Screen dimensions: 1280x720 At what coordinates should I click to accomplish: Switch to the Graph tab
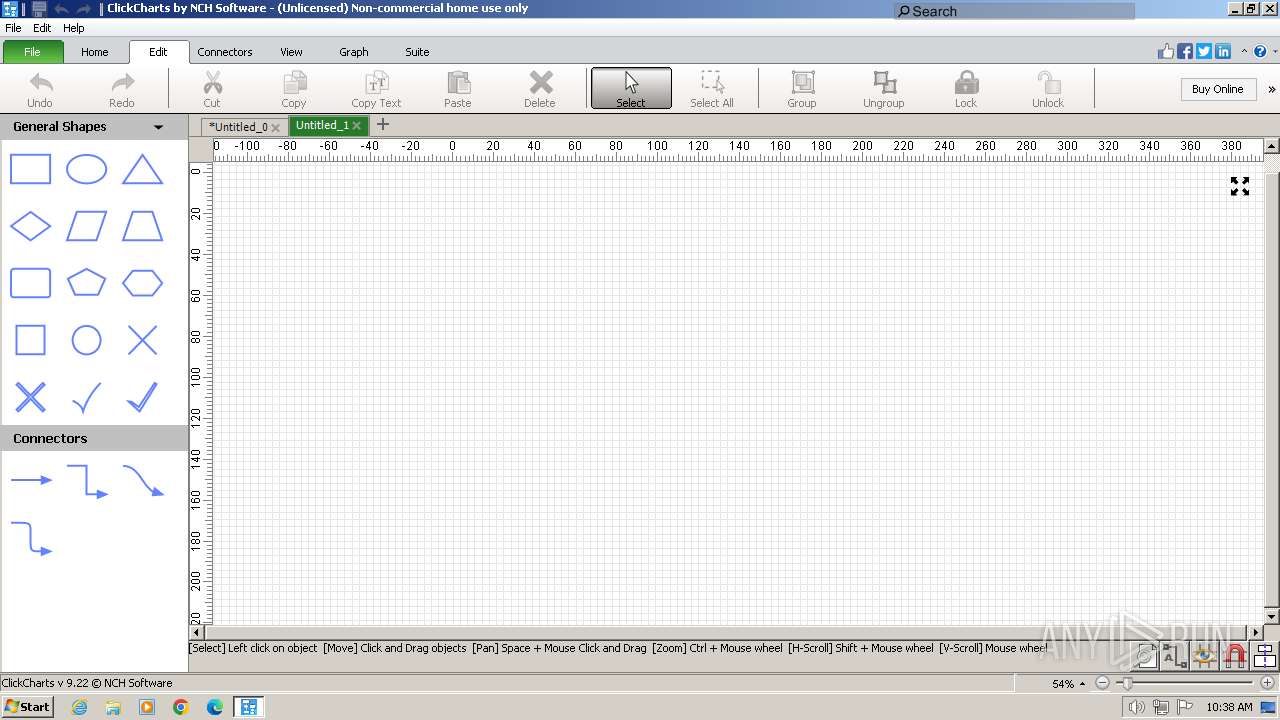point(354,52)
